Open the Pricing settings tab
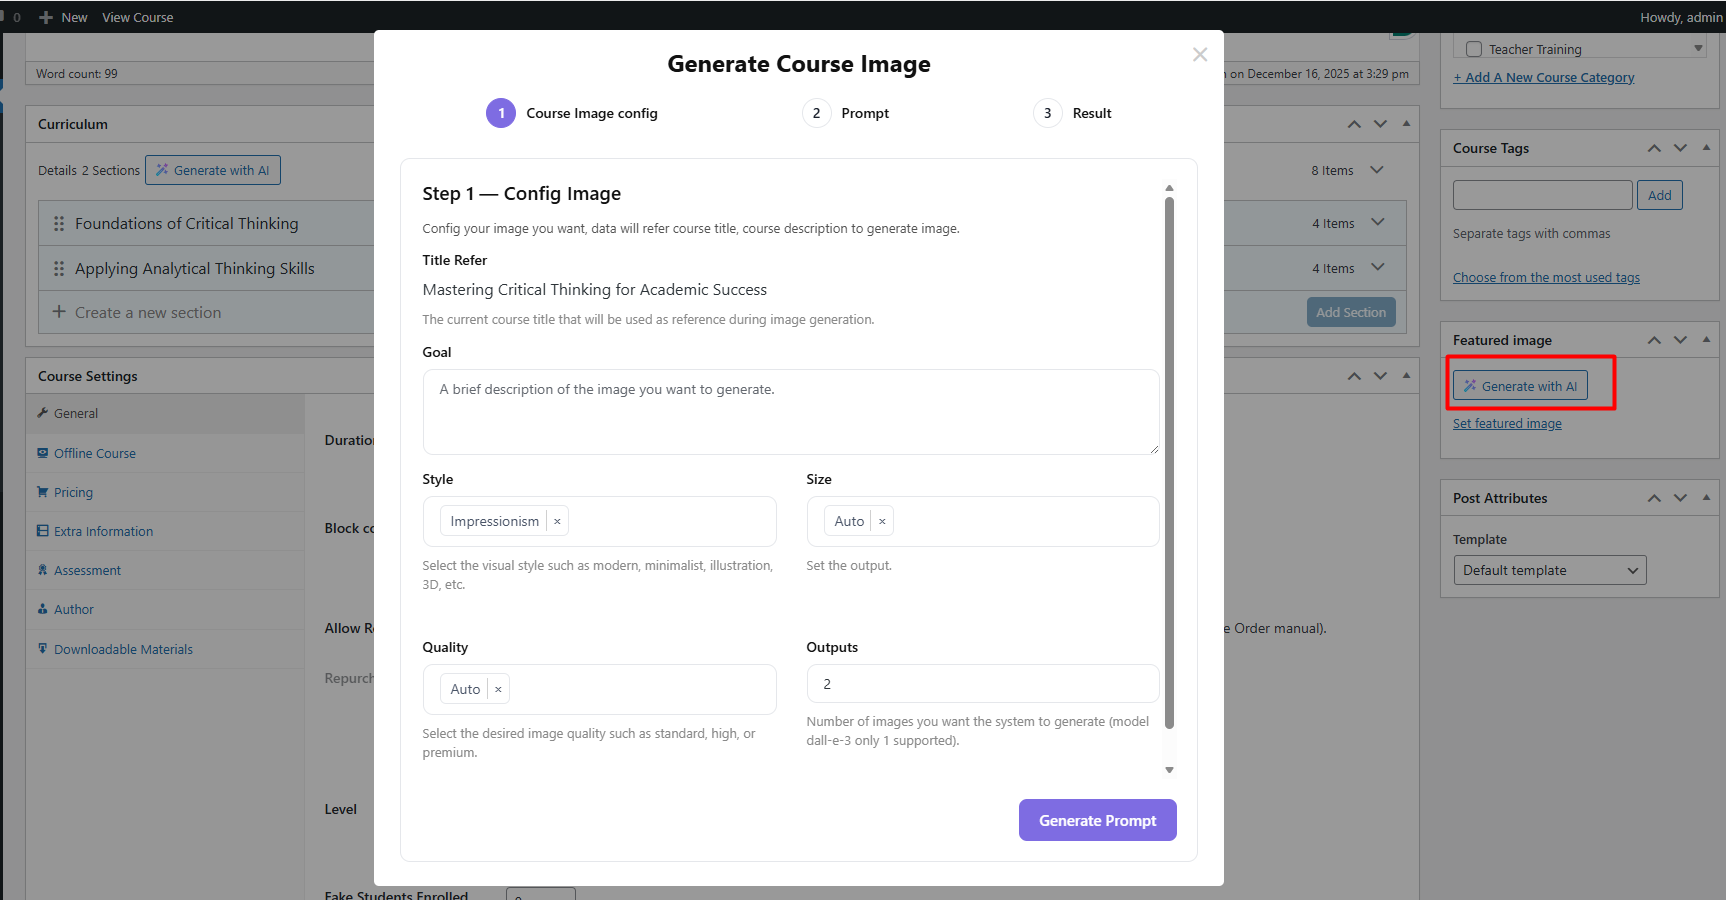 pos(73,492)
